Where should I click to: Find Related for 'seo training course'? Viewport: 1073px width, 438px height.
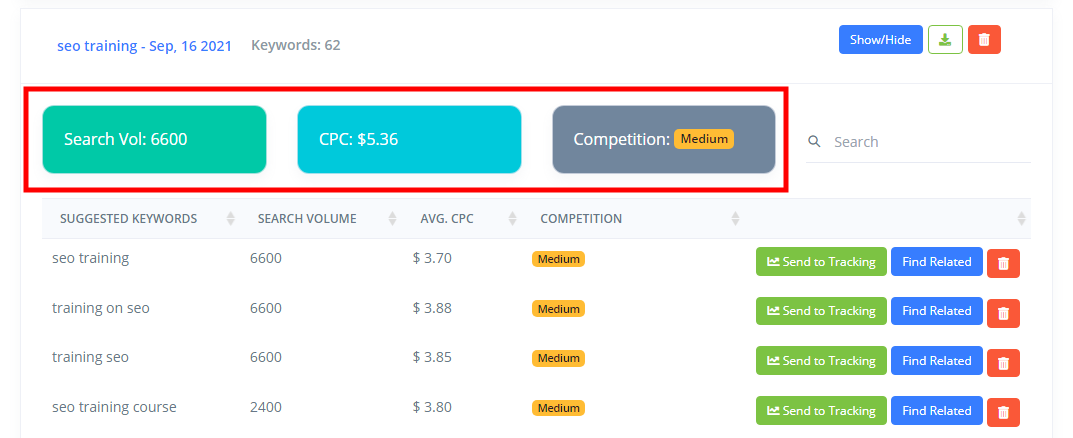click(937, 411)
